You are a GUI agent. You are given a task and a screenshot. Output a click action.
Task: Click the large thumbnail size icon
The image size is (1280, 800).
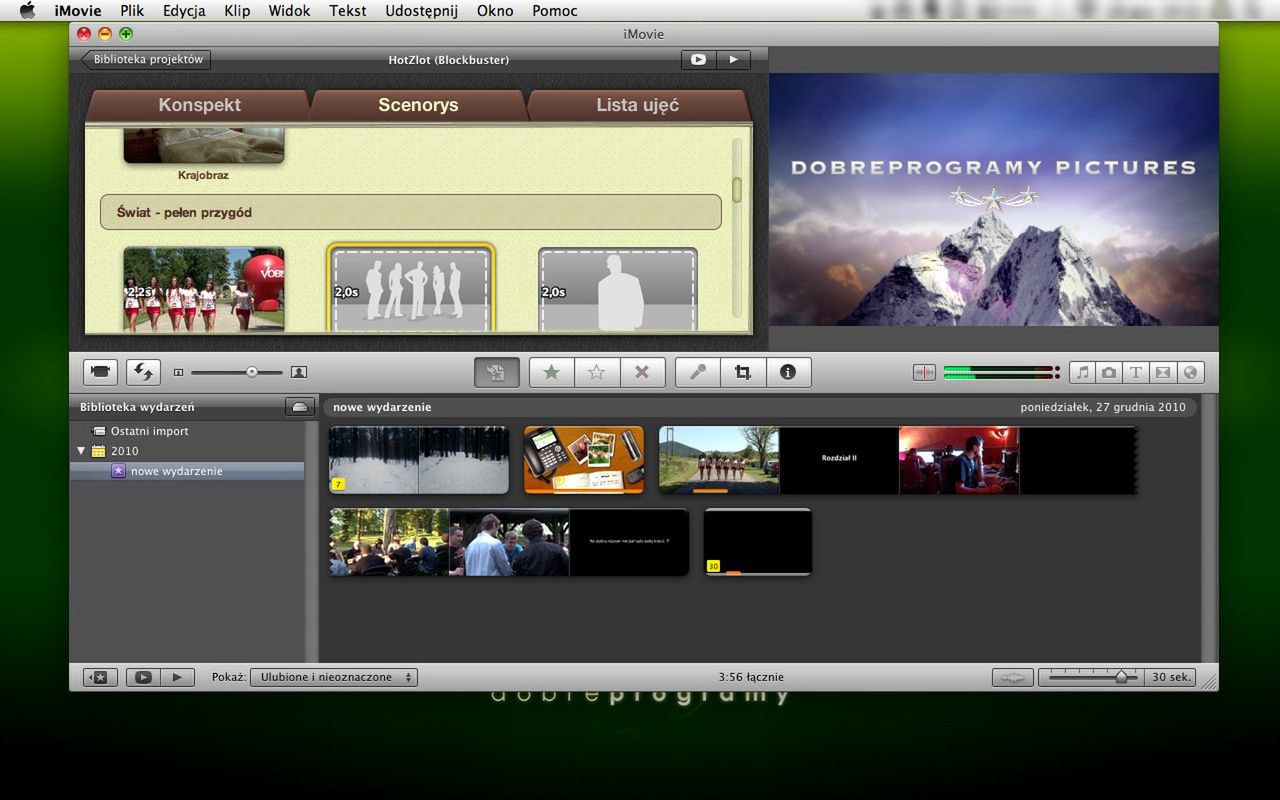pos(299,372)
